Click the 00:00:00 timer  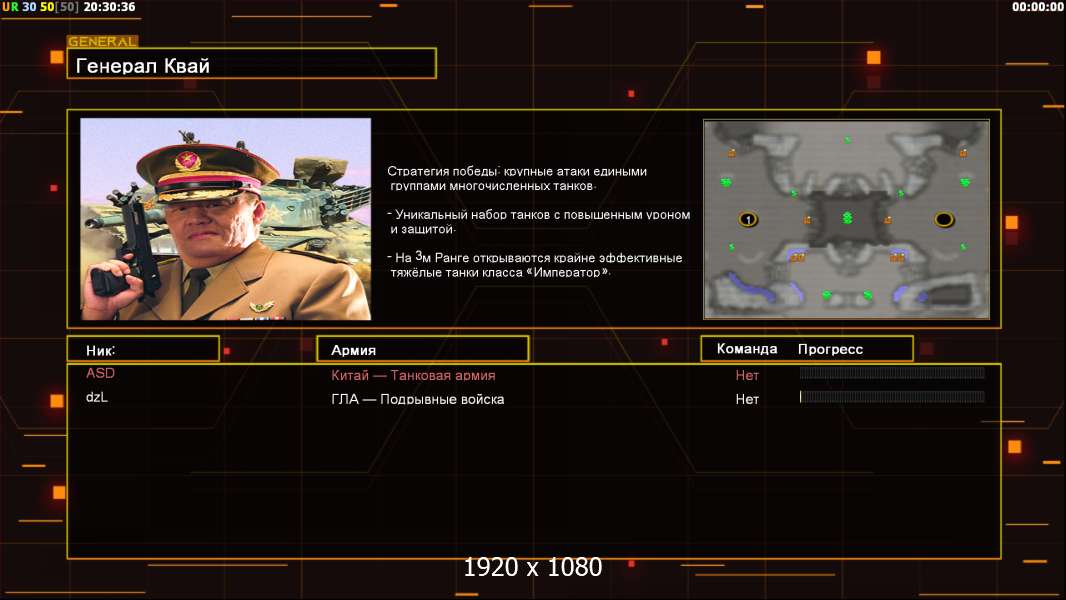pyautogui.click(x=1037, y=7)
